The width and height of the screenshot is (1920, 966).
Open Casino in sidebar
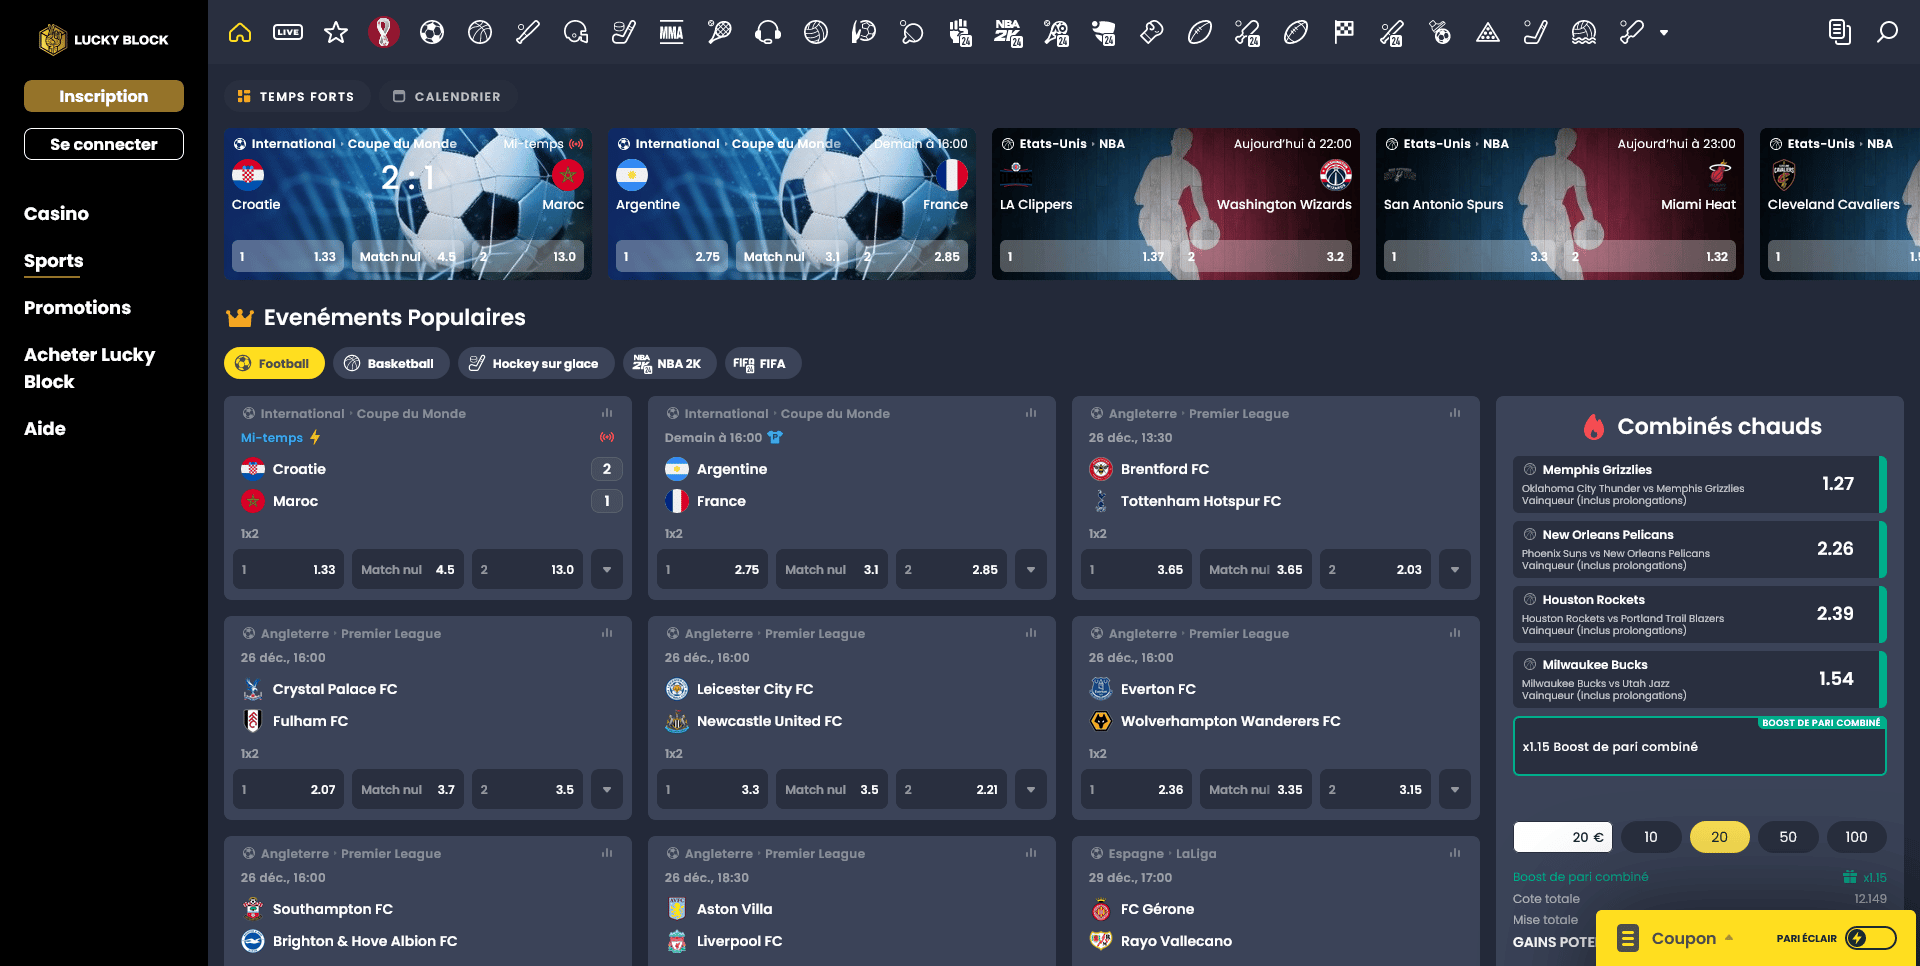click(x=56, y=213)
